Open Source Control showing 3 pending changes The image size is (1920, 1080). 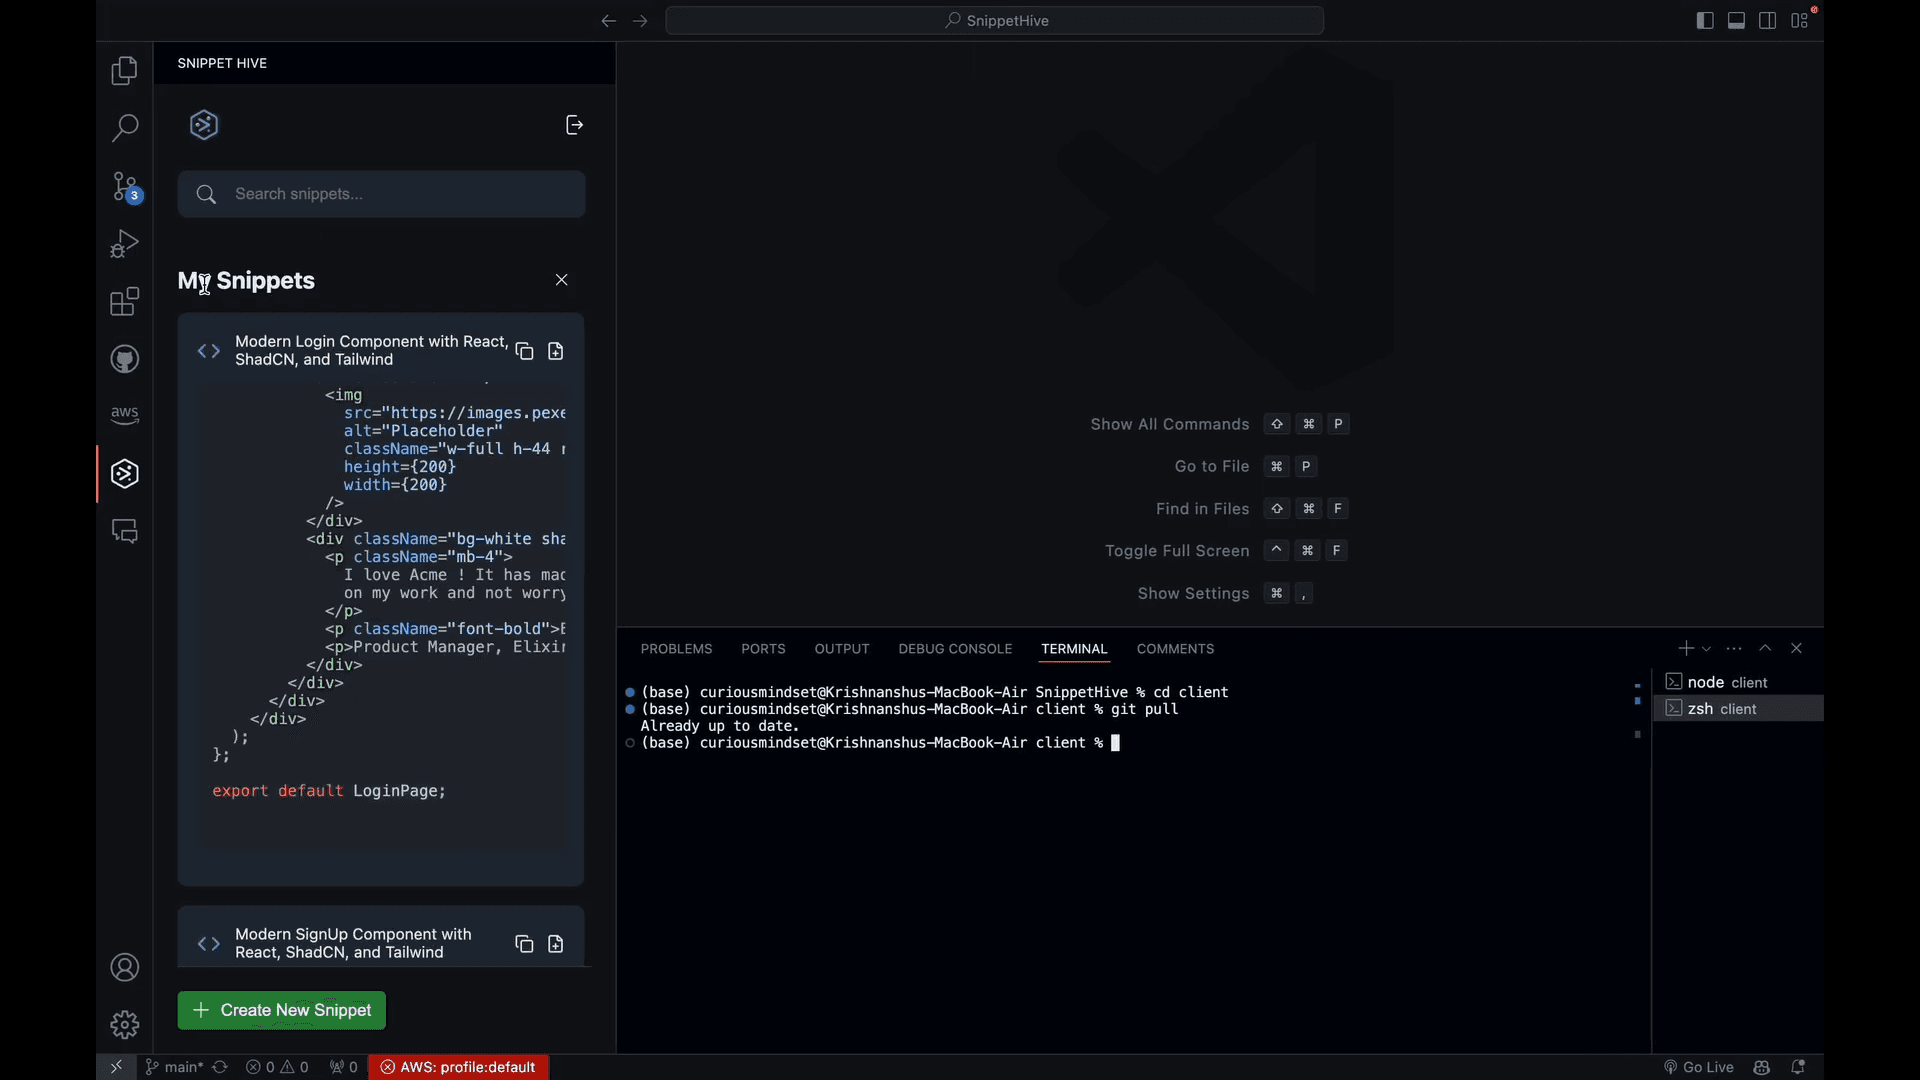(124, 186)
